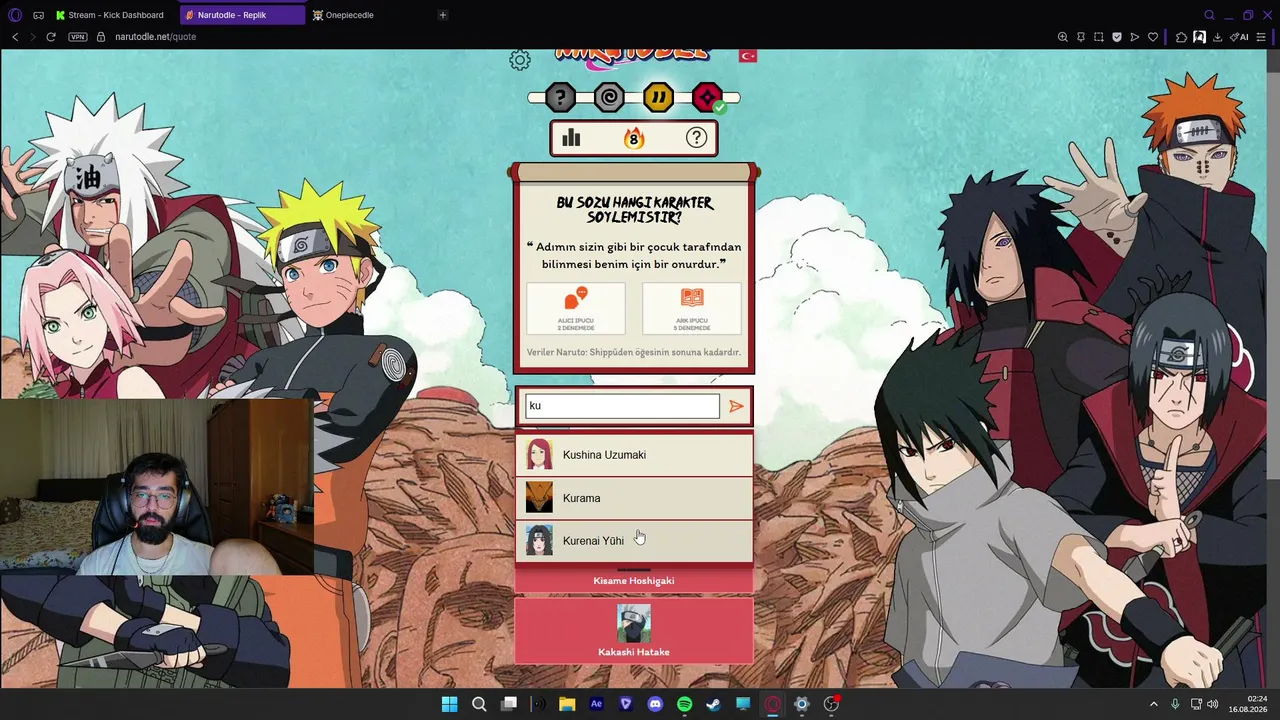Search open tabs with the magnifier
Viewport: 1280px width, 720px height.
click(x=1209, y=15)
